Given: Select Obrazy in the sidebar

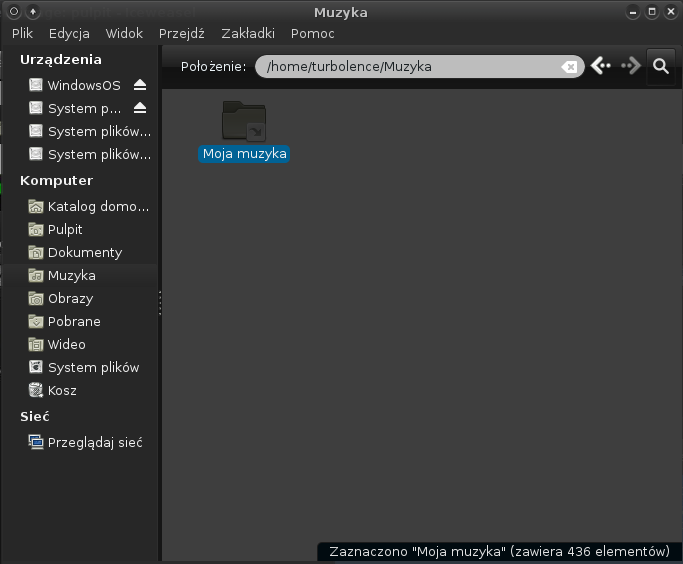Looking at the screenshot, I should pos(70,298).
